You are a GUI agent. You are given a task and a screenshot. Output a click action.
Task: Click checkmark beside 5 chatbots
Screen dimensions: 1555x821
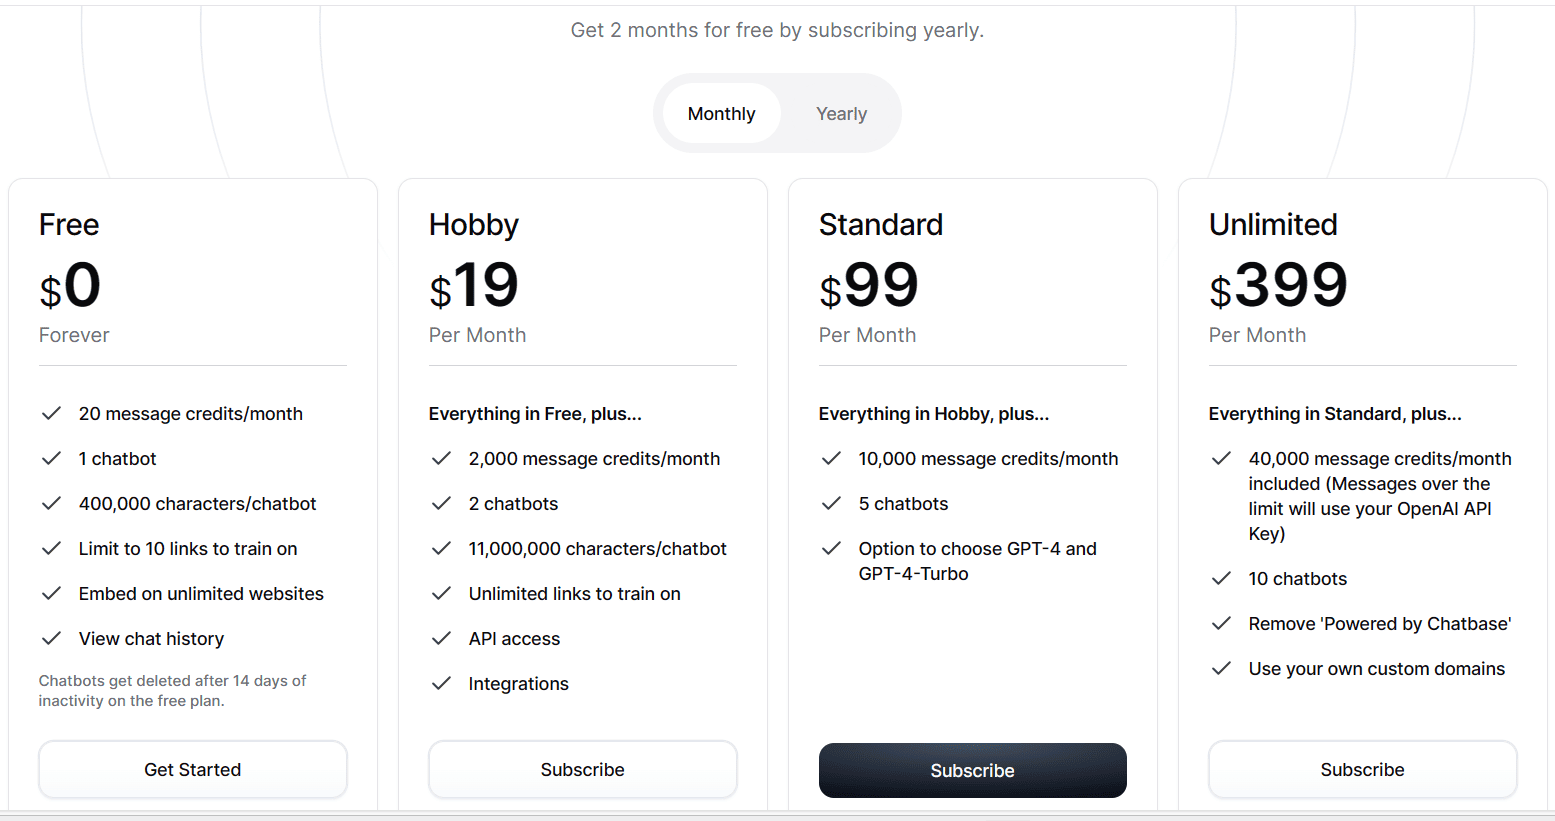click(x=831, y=503)
